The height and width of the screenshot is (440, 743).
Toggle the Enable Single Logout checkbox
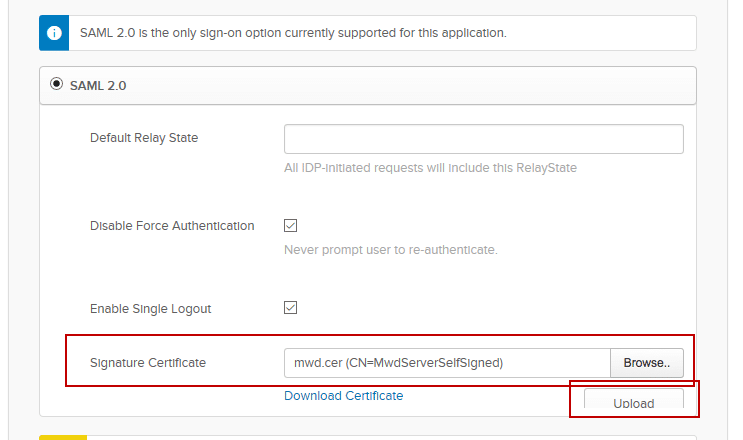tap(291, 308)
